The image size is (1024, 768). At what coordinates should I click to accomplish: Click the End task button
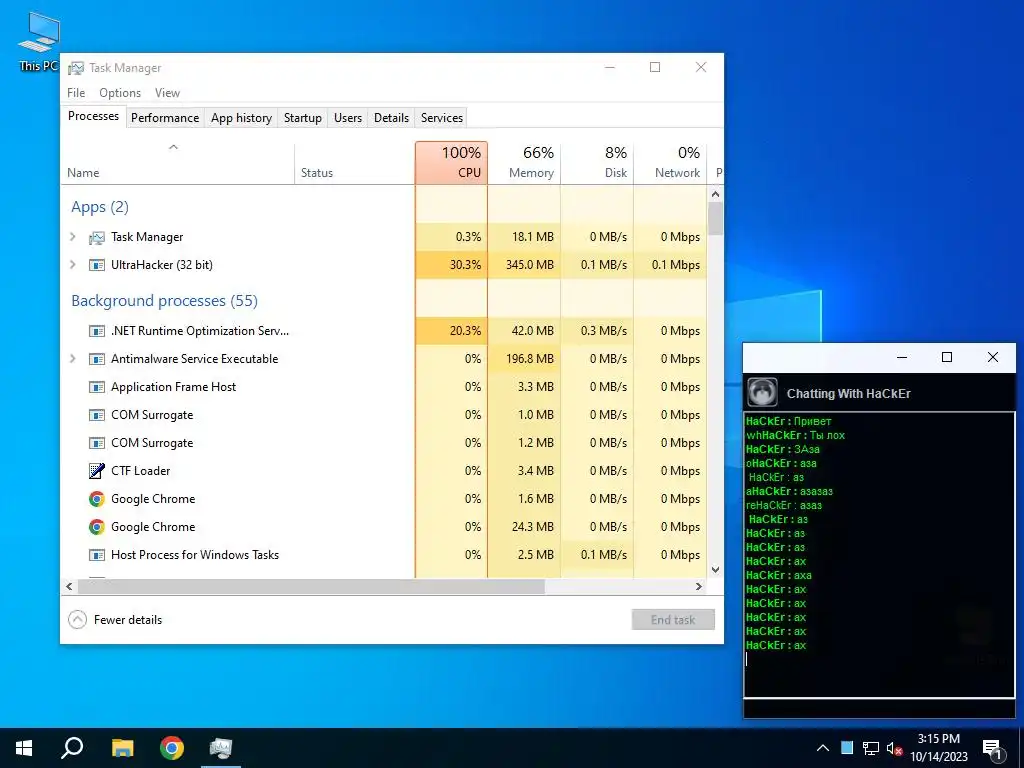673,620
